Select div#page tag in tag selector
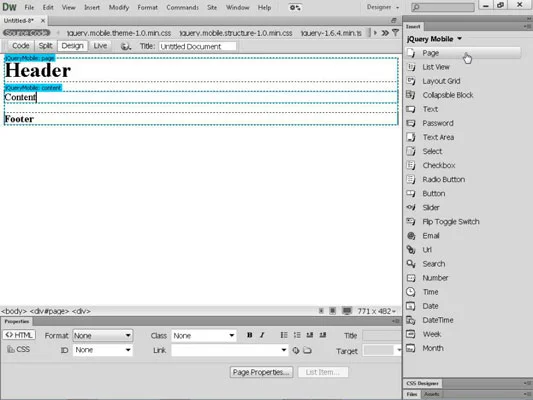This screenshot has height=400, width=533. 49,311
